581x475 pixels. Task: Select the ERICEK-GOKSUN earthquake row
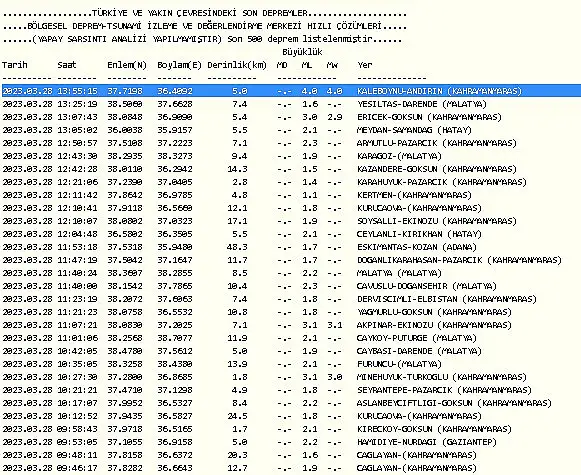[x=252, y=117]
